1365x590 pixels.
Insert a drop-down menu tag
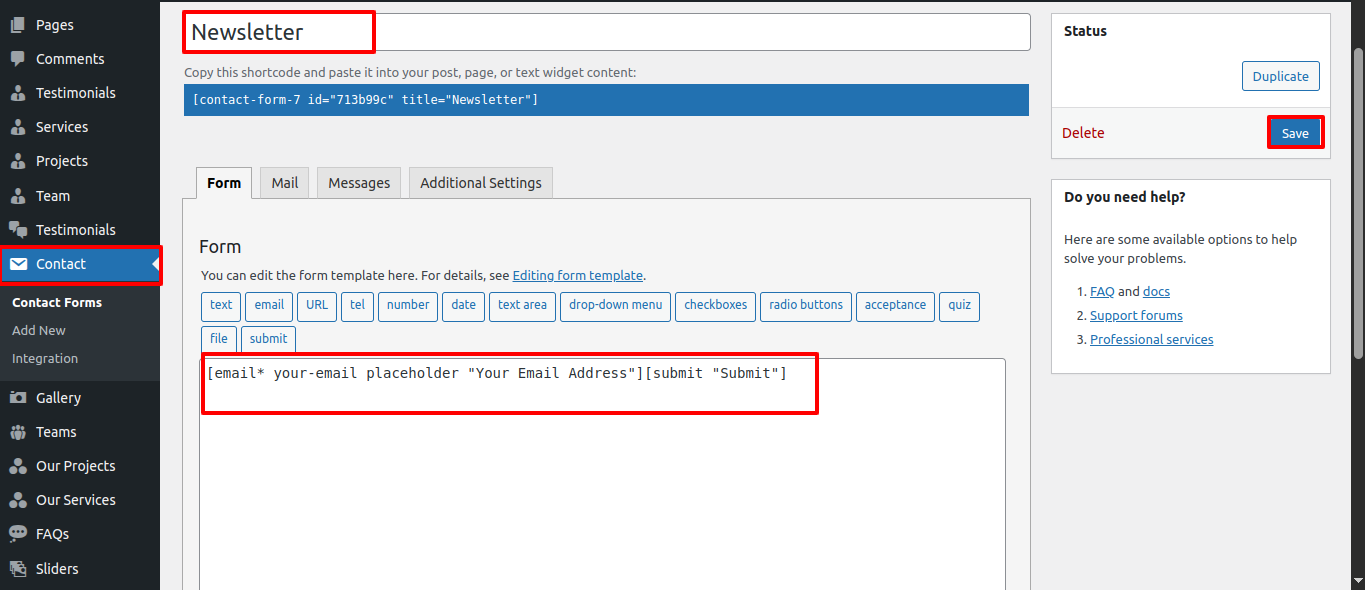point(616,306)
